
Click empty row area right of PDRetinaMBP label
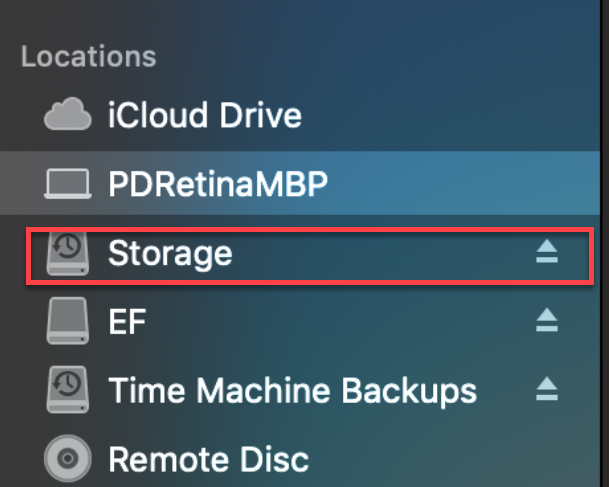coord(460,184)
